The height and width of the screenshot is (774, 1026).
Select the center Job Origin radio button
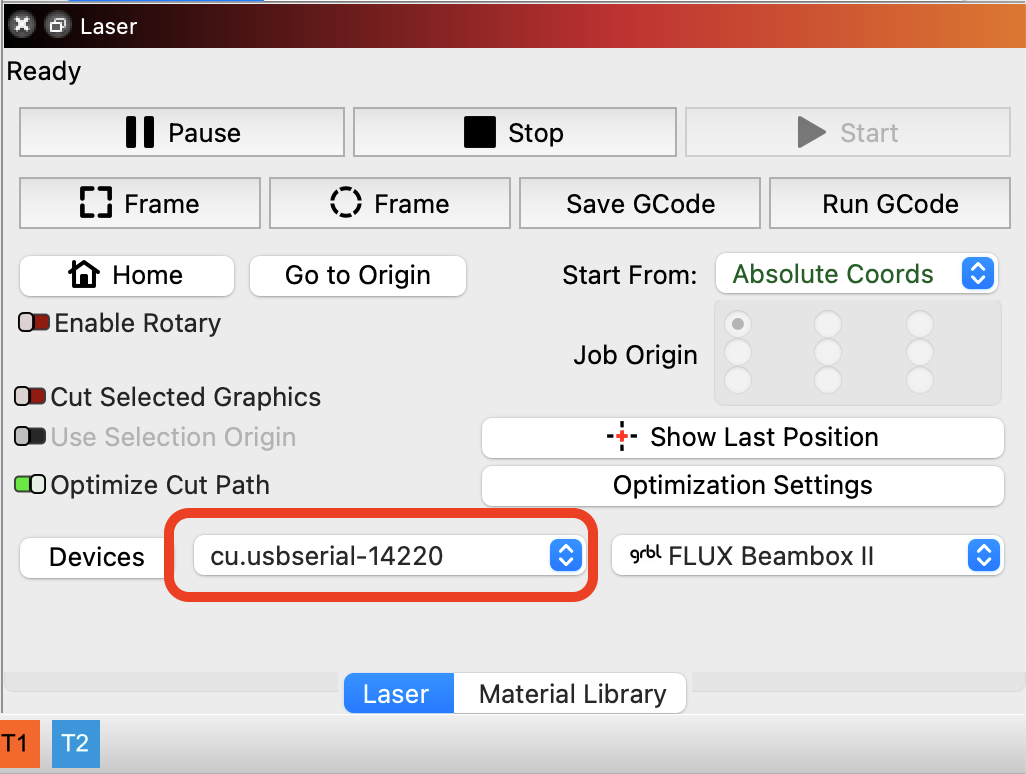828,352
